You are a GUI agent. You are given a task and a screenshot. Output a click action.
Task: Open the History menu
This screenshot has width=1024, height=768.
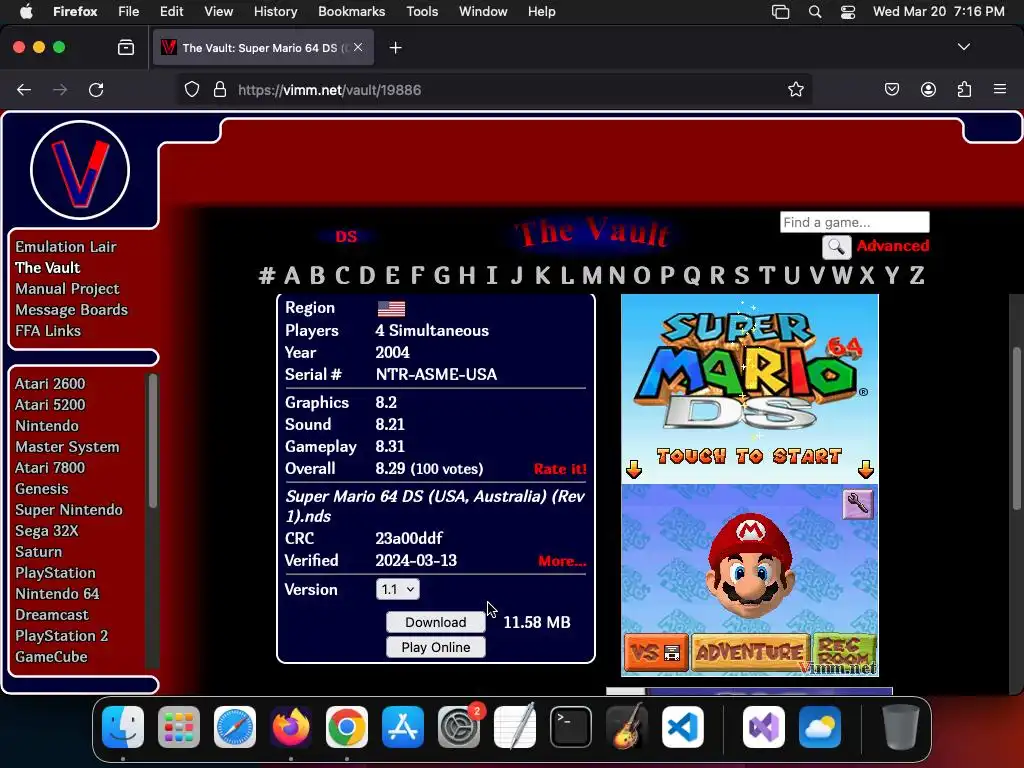[x=275, y=12]
